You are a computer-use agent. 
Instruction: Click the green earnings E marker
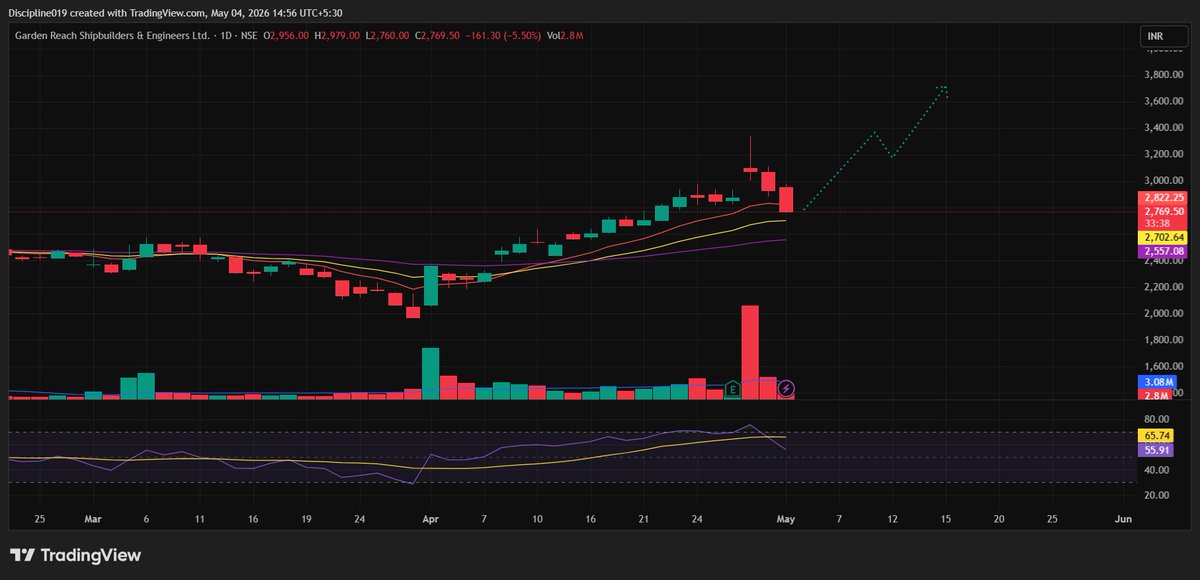[x=733, y=388]
